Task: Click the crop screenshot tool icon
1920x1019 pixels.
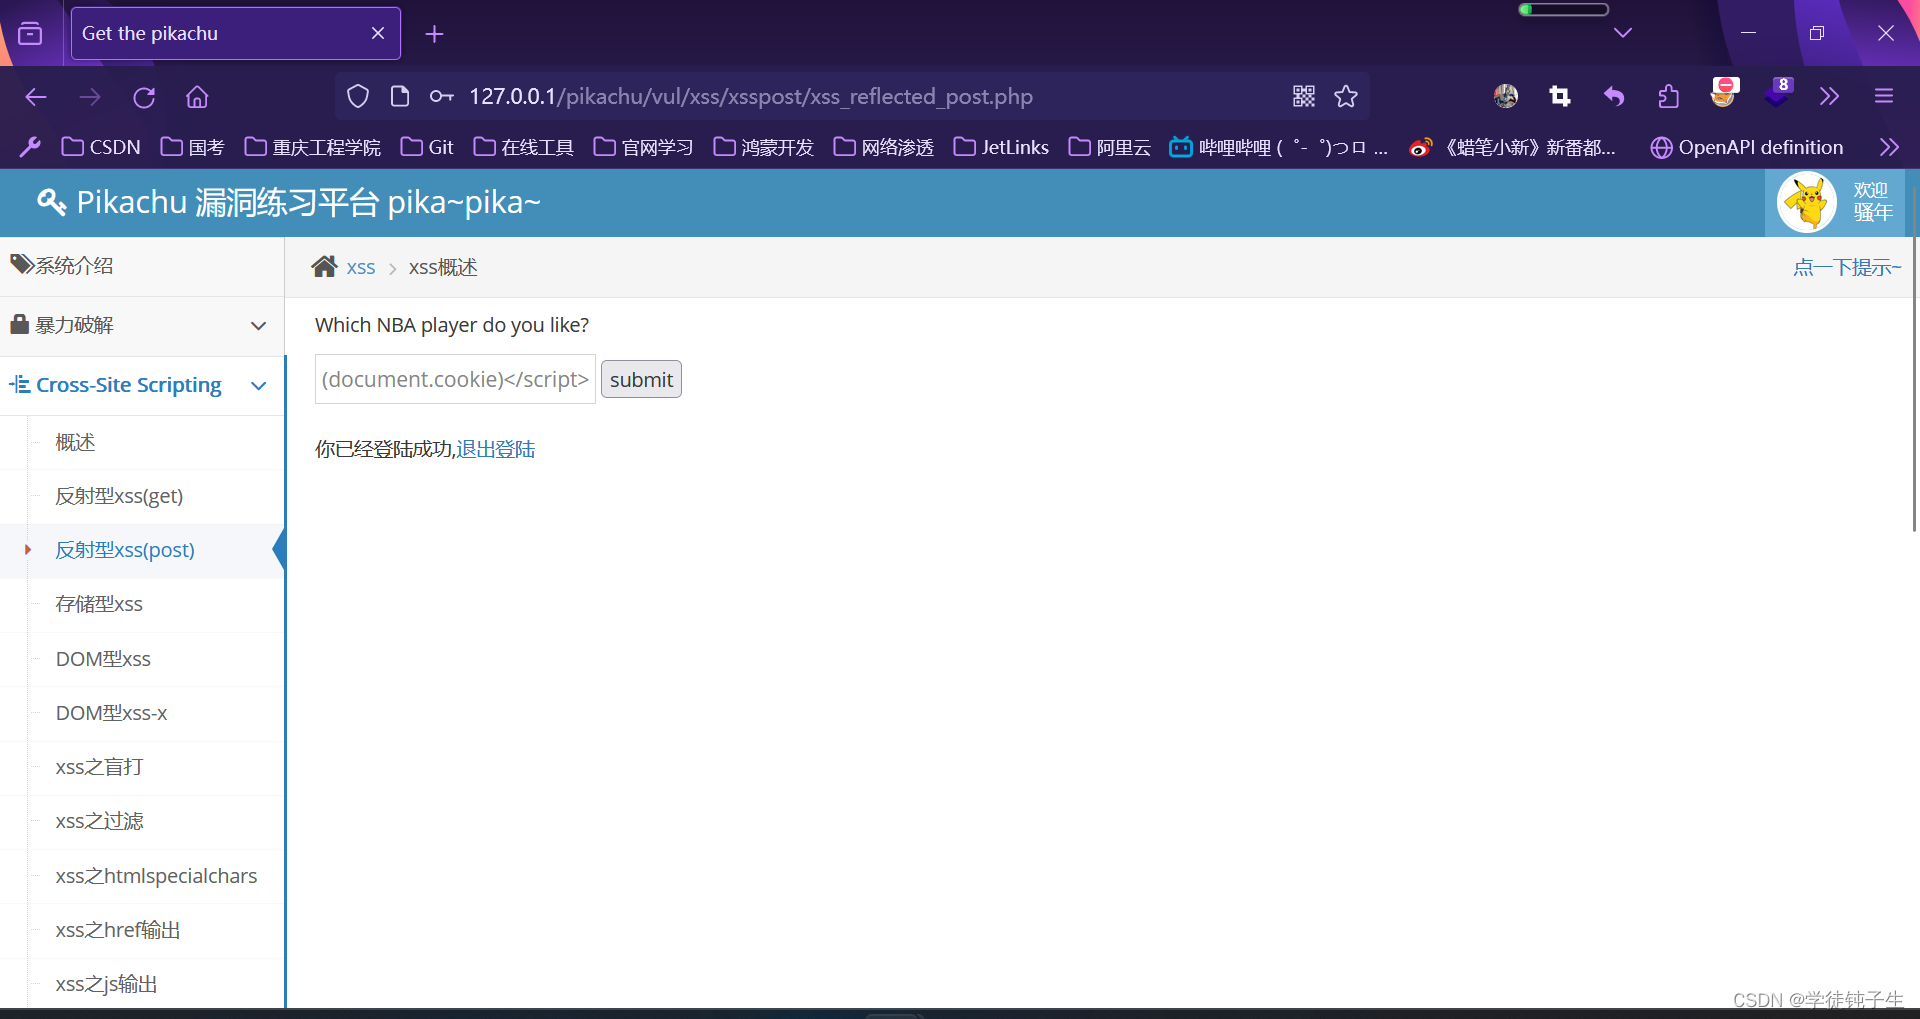Action: coord(1560,96)
